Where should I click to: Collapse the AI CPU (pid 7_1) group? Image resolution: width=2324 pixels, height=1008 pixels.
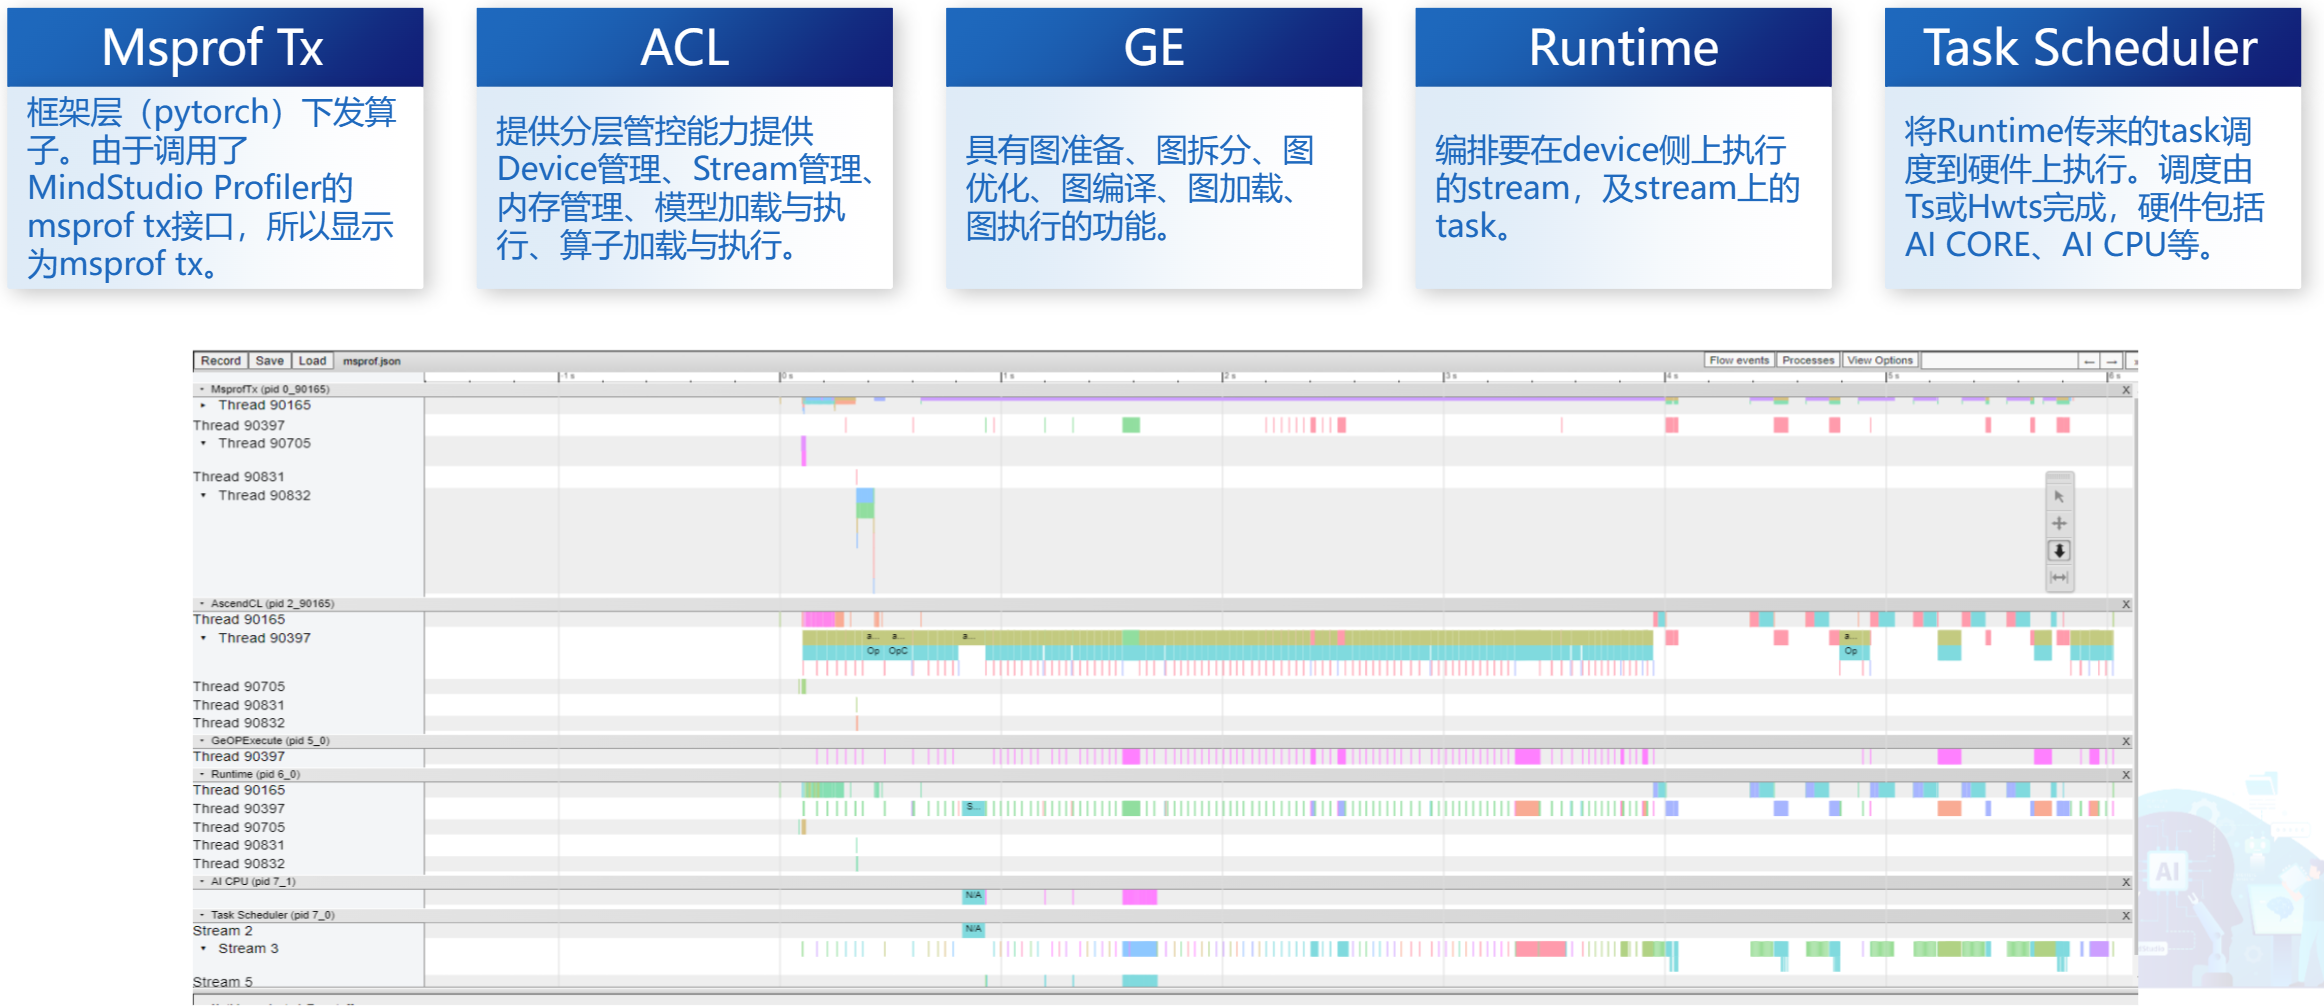202,882
